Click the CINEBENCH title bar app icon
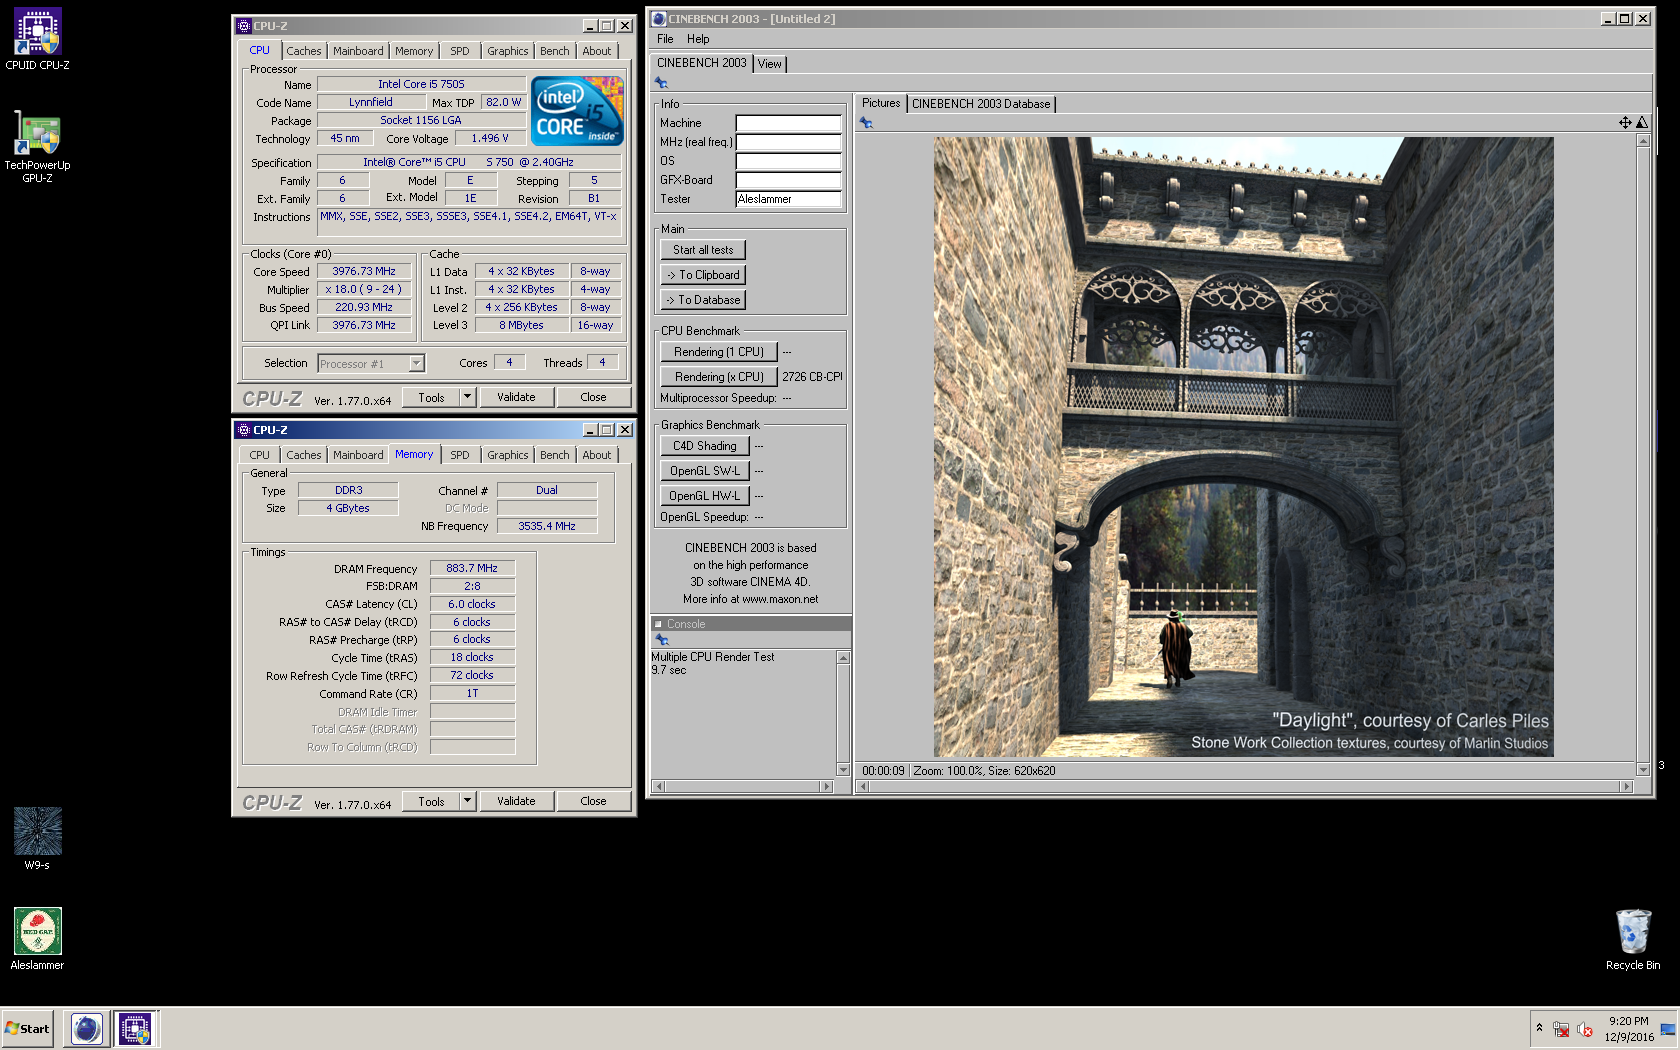 659,18
